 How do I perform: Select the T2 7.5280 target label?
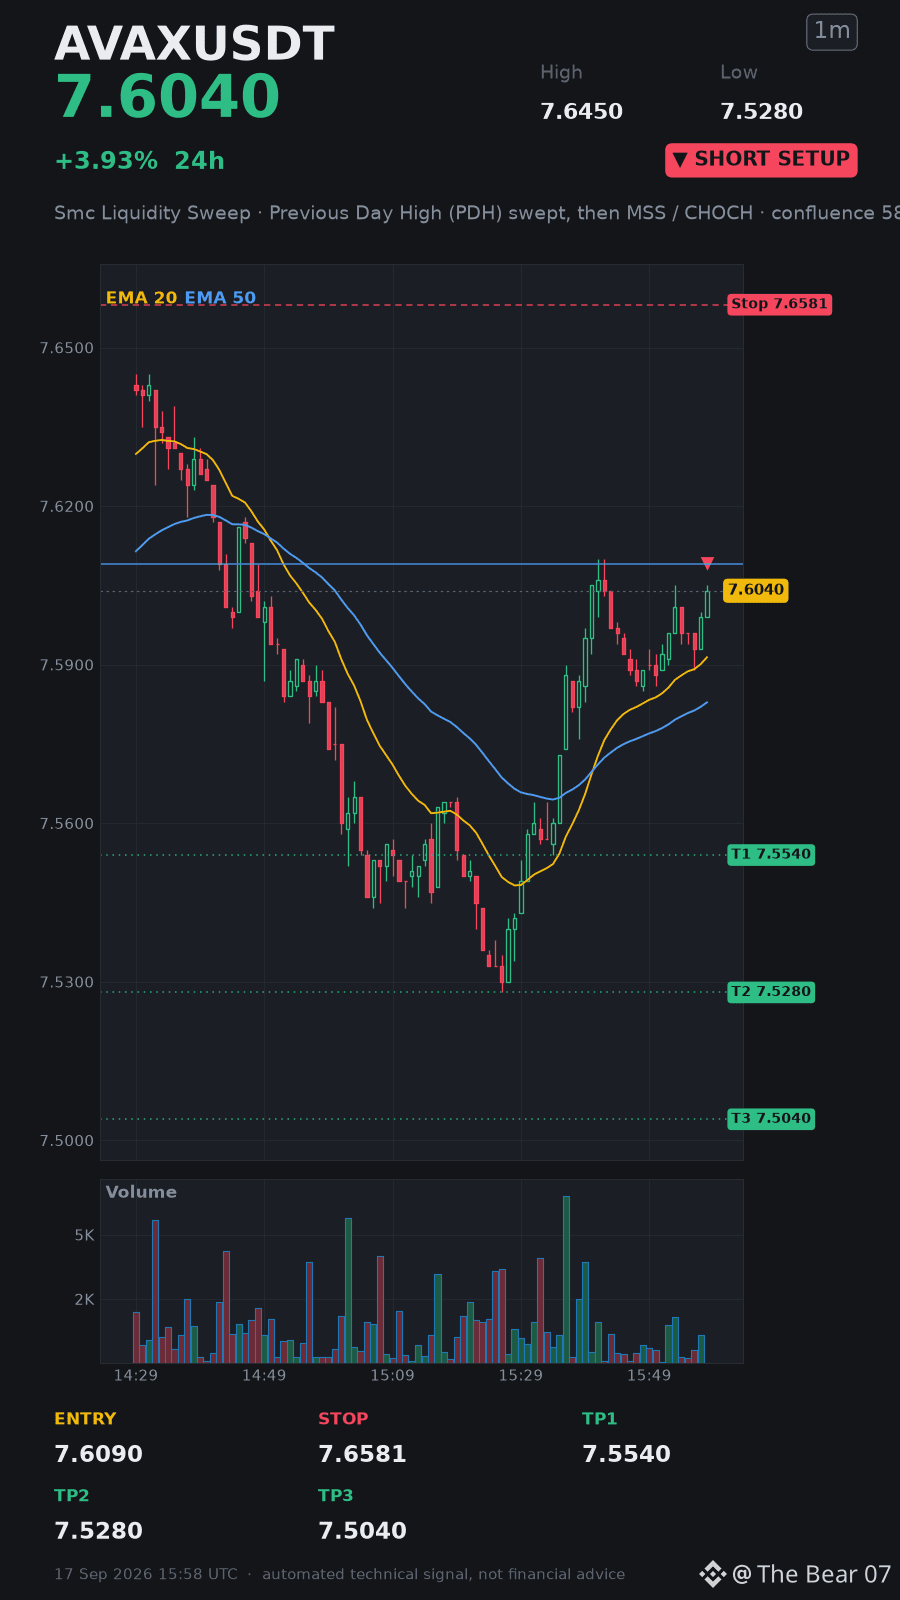(x=771, y=992)
